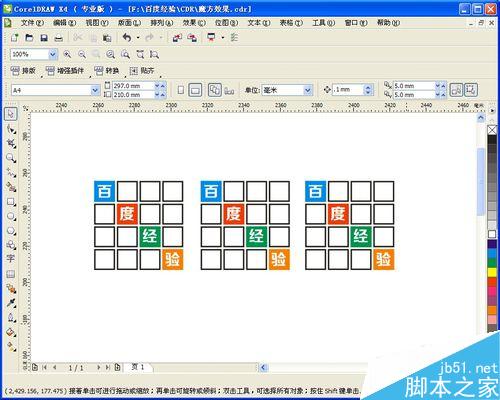Click the 排版 toolbar button
The width and height of the screenshot is (500, 400).
pos(23,71)
